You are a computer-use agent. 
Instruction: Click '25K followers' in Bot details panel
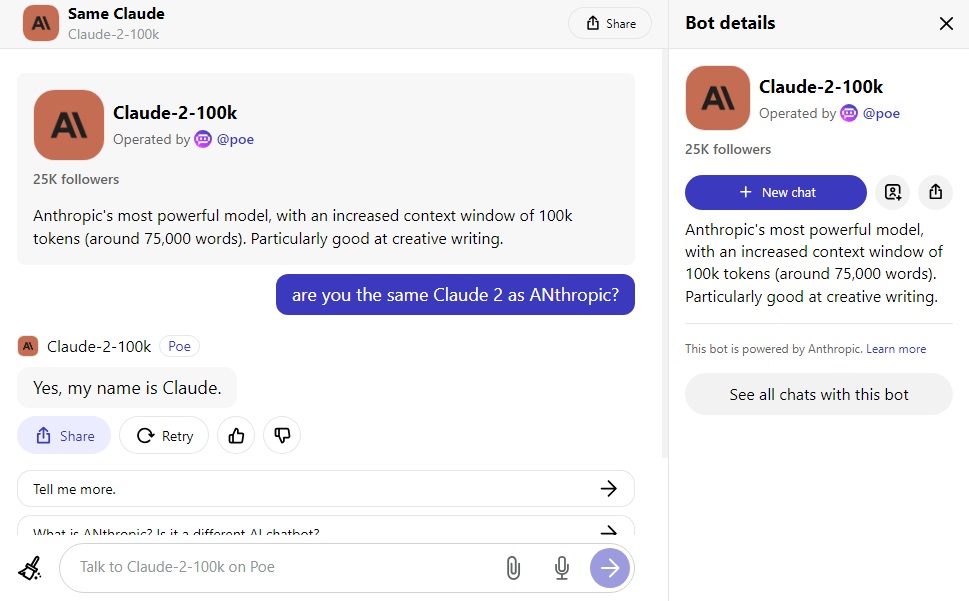point(728,149)
